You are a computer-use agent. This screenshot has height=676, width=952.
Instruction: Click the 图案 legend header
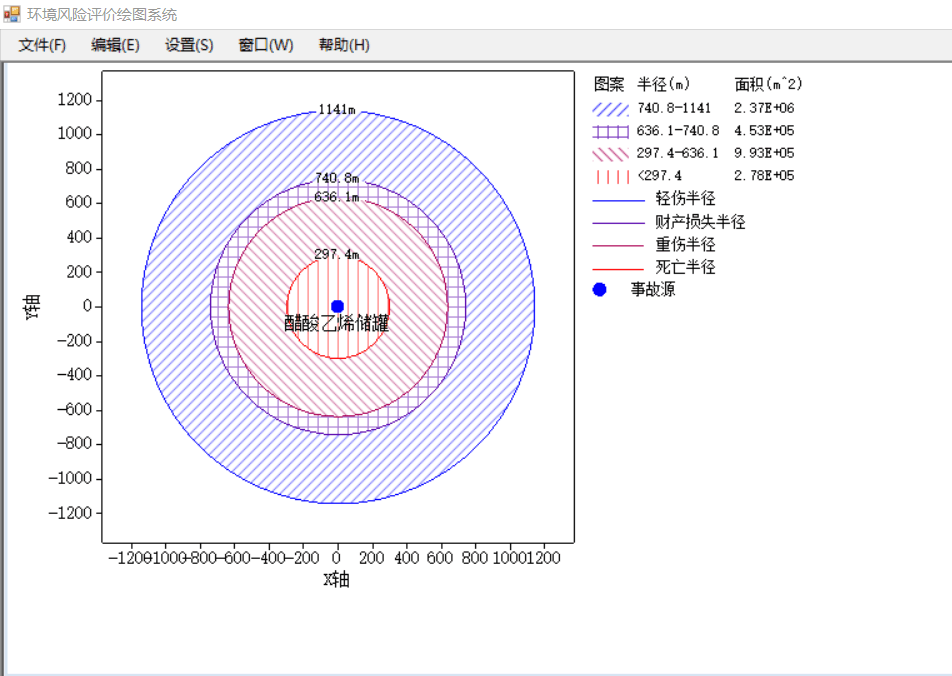click(x=609, y=84)
